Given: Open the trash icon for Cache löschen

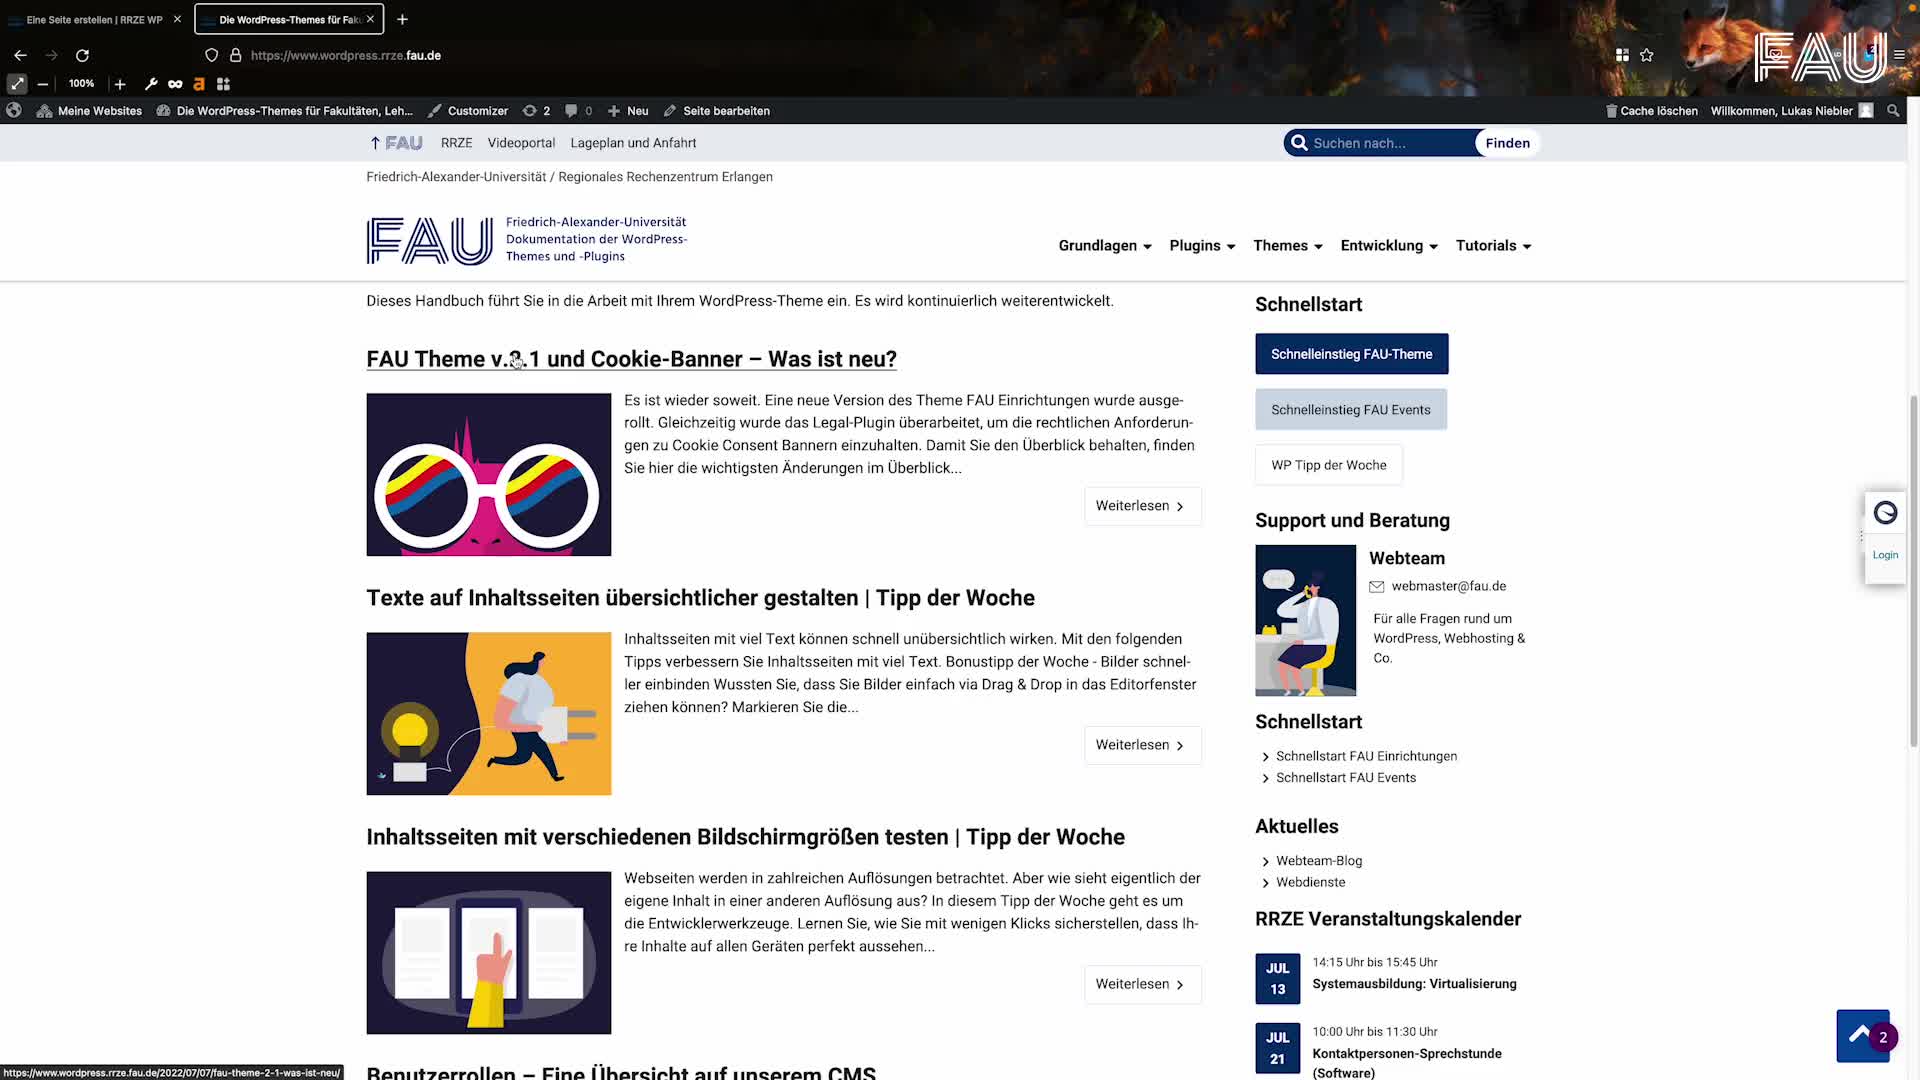Looking at the screenshot, I should 1609,111.
